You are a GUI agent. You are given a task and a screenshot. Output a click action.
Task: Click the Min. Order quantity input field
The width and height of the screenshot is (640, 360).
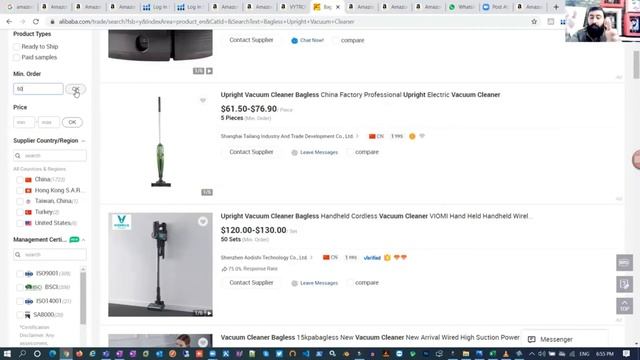pos(38,89)
